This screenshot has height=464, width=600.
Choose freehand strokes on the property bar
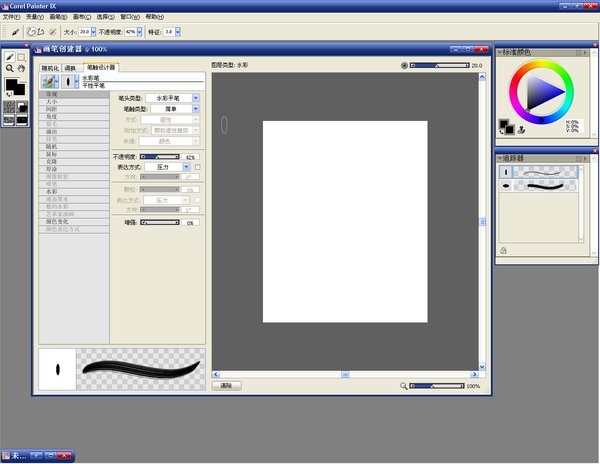coord(31,32)
